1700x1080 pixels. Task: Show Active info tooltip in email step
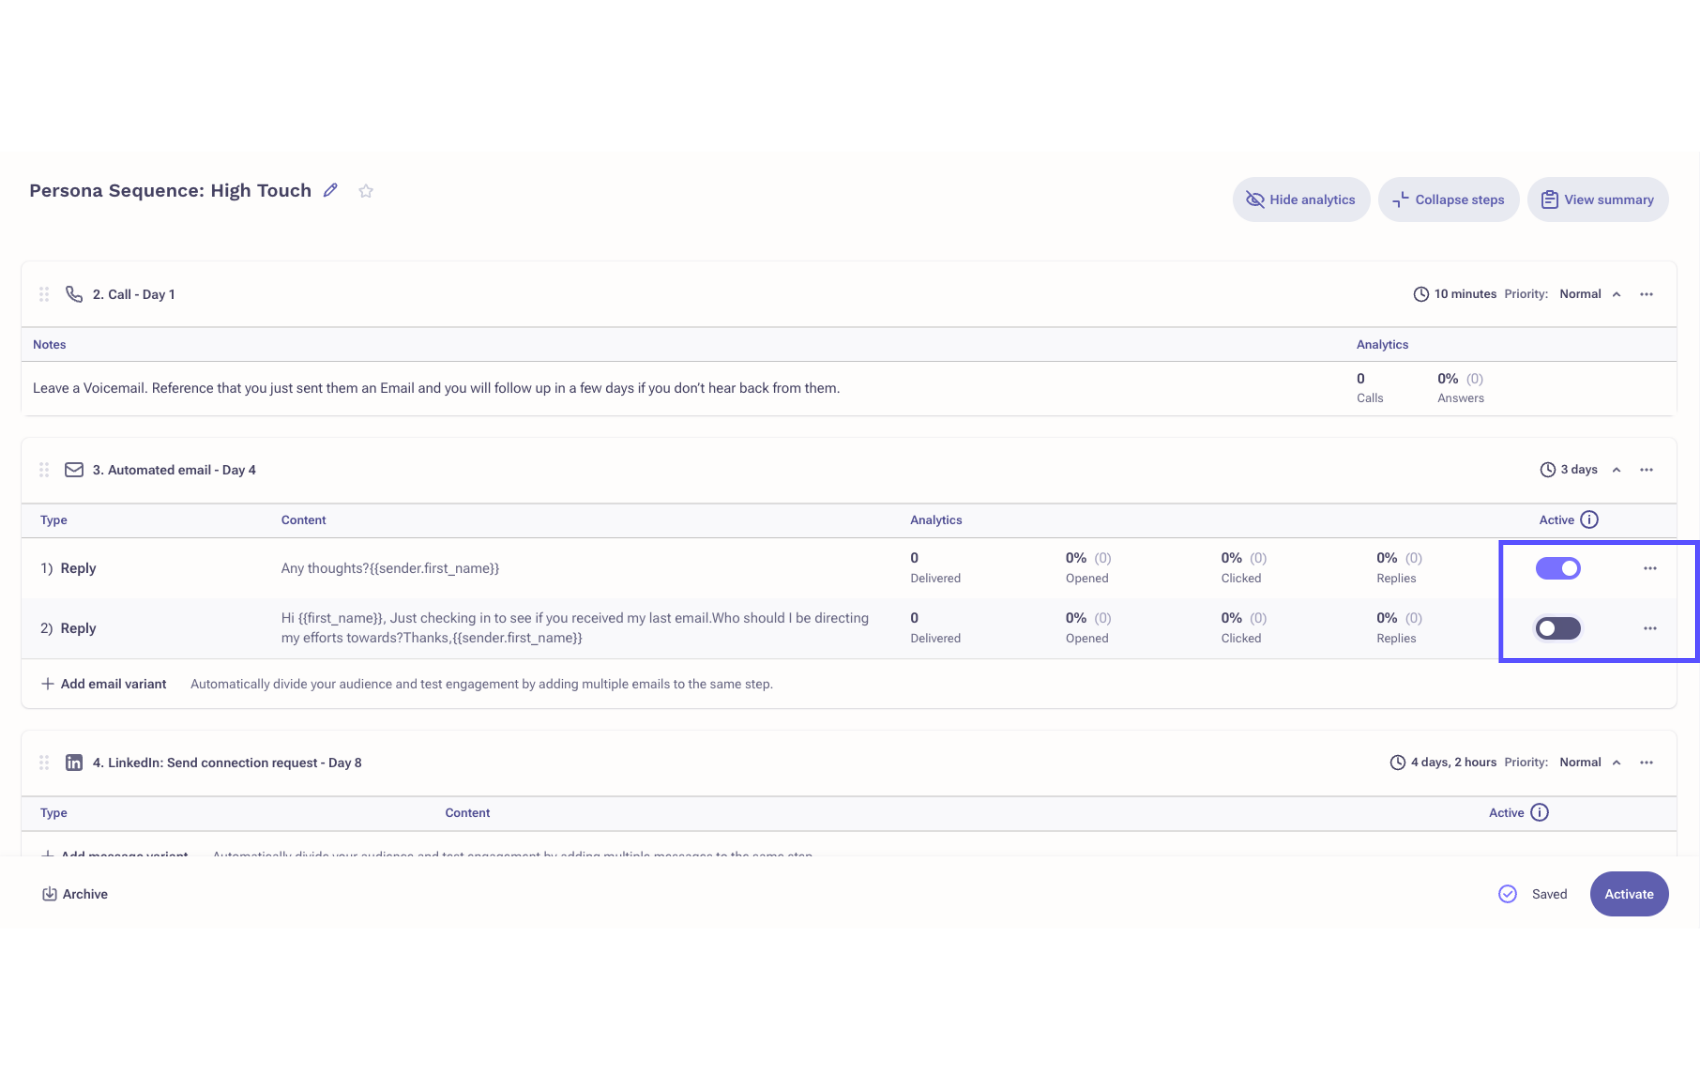click(1589, 520)
